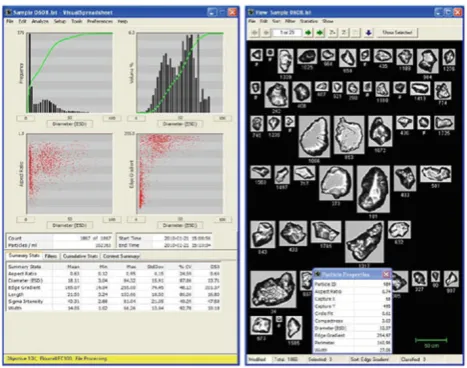Select particle thumbnail labeled 373

[x=336, y=183]
